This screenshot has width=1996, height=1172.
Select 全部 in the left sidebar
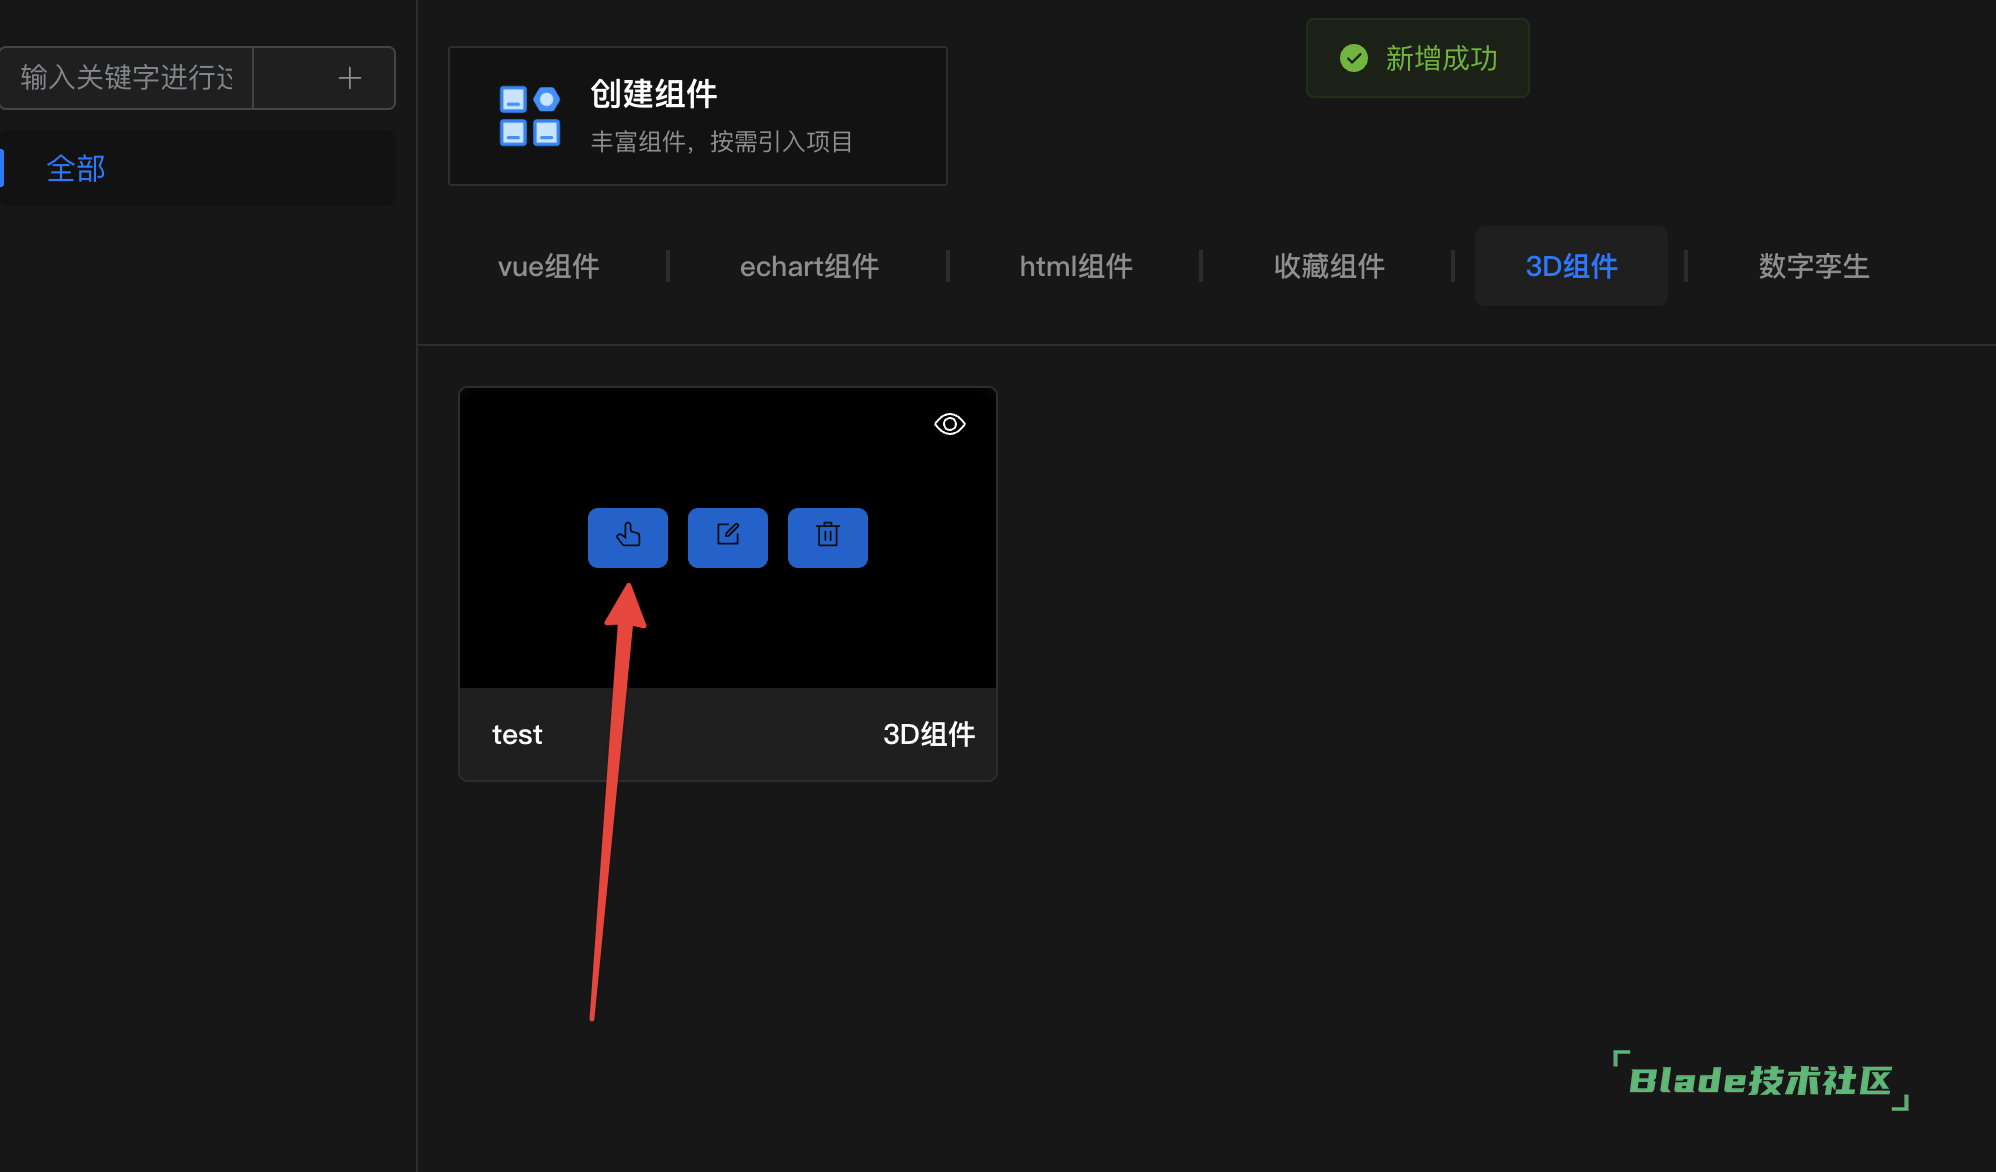(76, 167)
